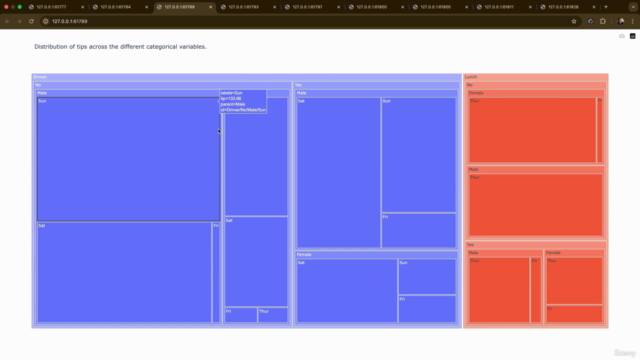640x360 pixels.
Task: Close the 127.0.0.1:61784 tab
Action: coord(147,7)
